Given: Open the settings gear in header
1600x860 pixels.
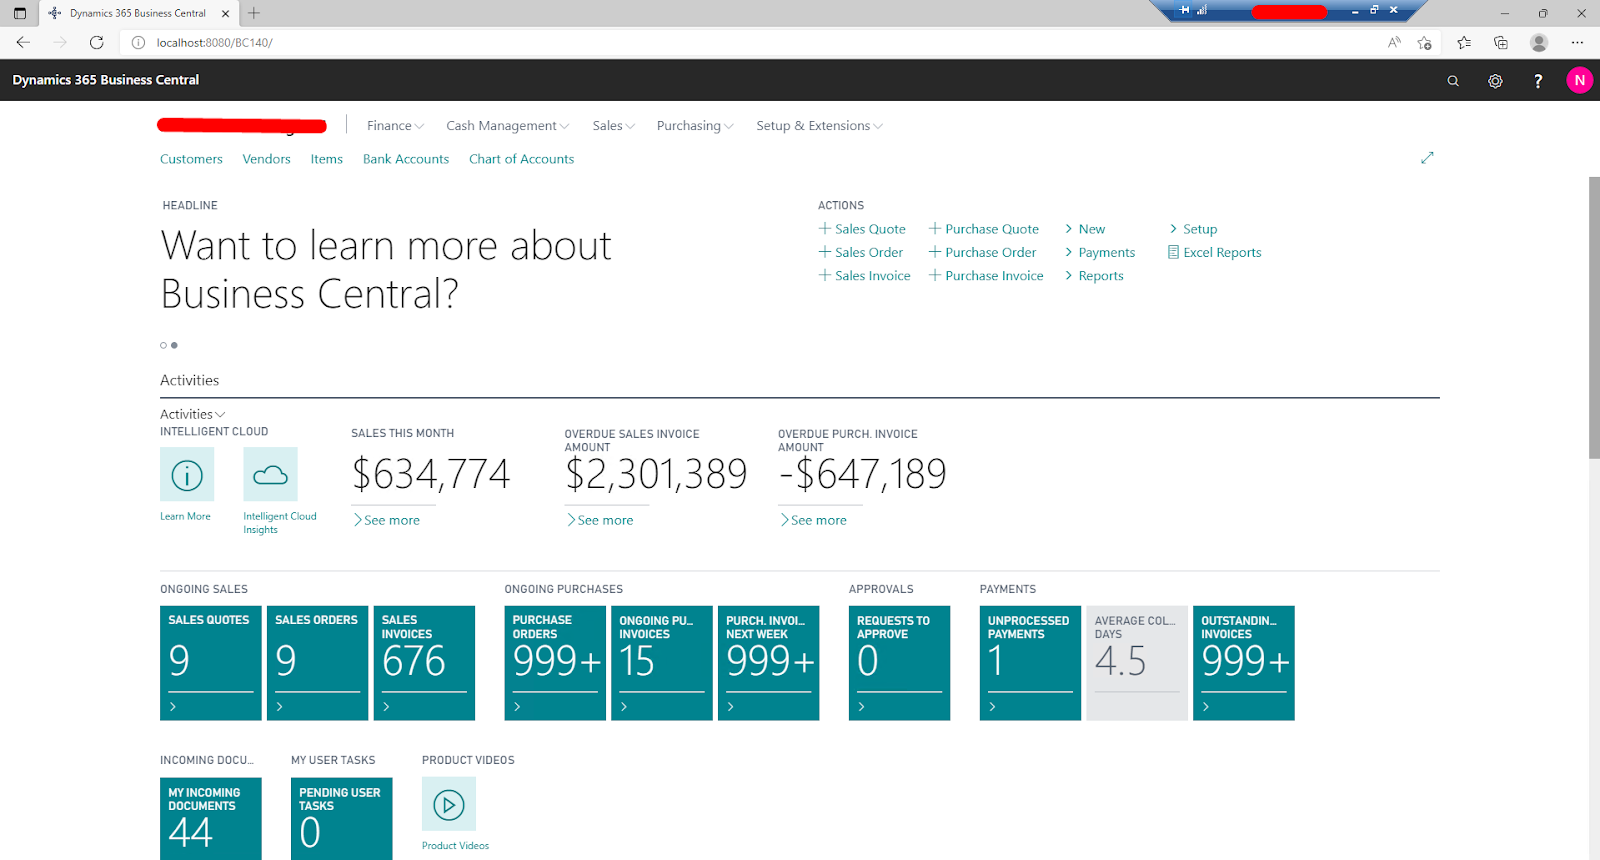Looking at the screenshot, I should pyautogui.click(x=1495, y=81).
